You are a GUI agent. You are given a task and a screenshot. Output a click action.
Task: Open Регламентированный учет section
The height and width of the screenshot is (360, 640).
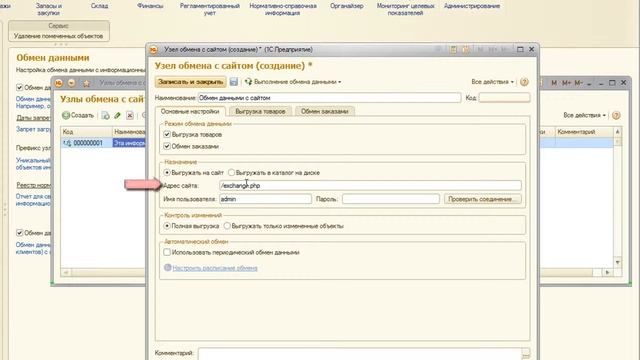click(210, 9)
